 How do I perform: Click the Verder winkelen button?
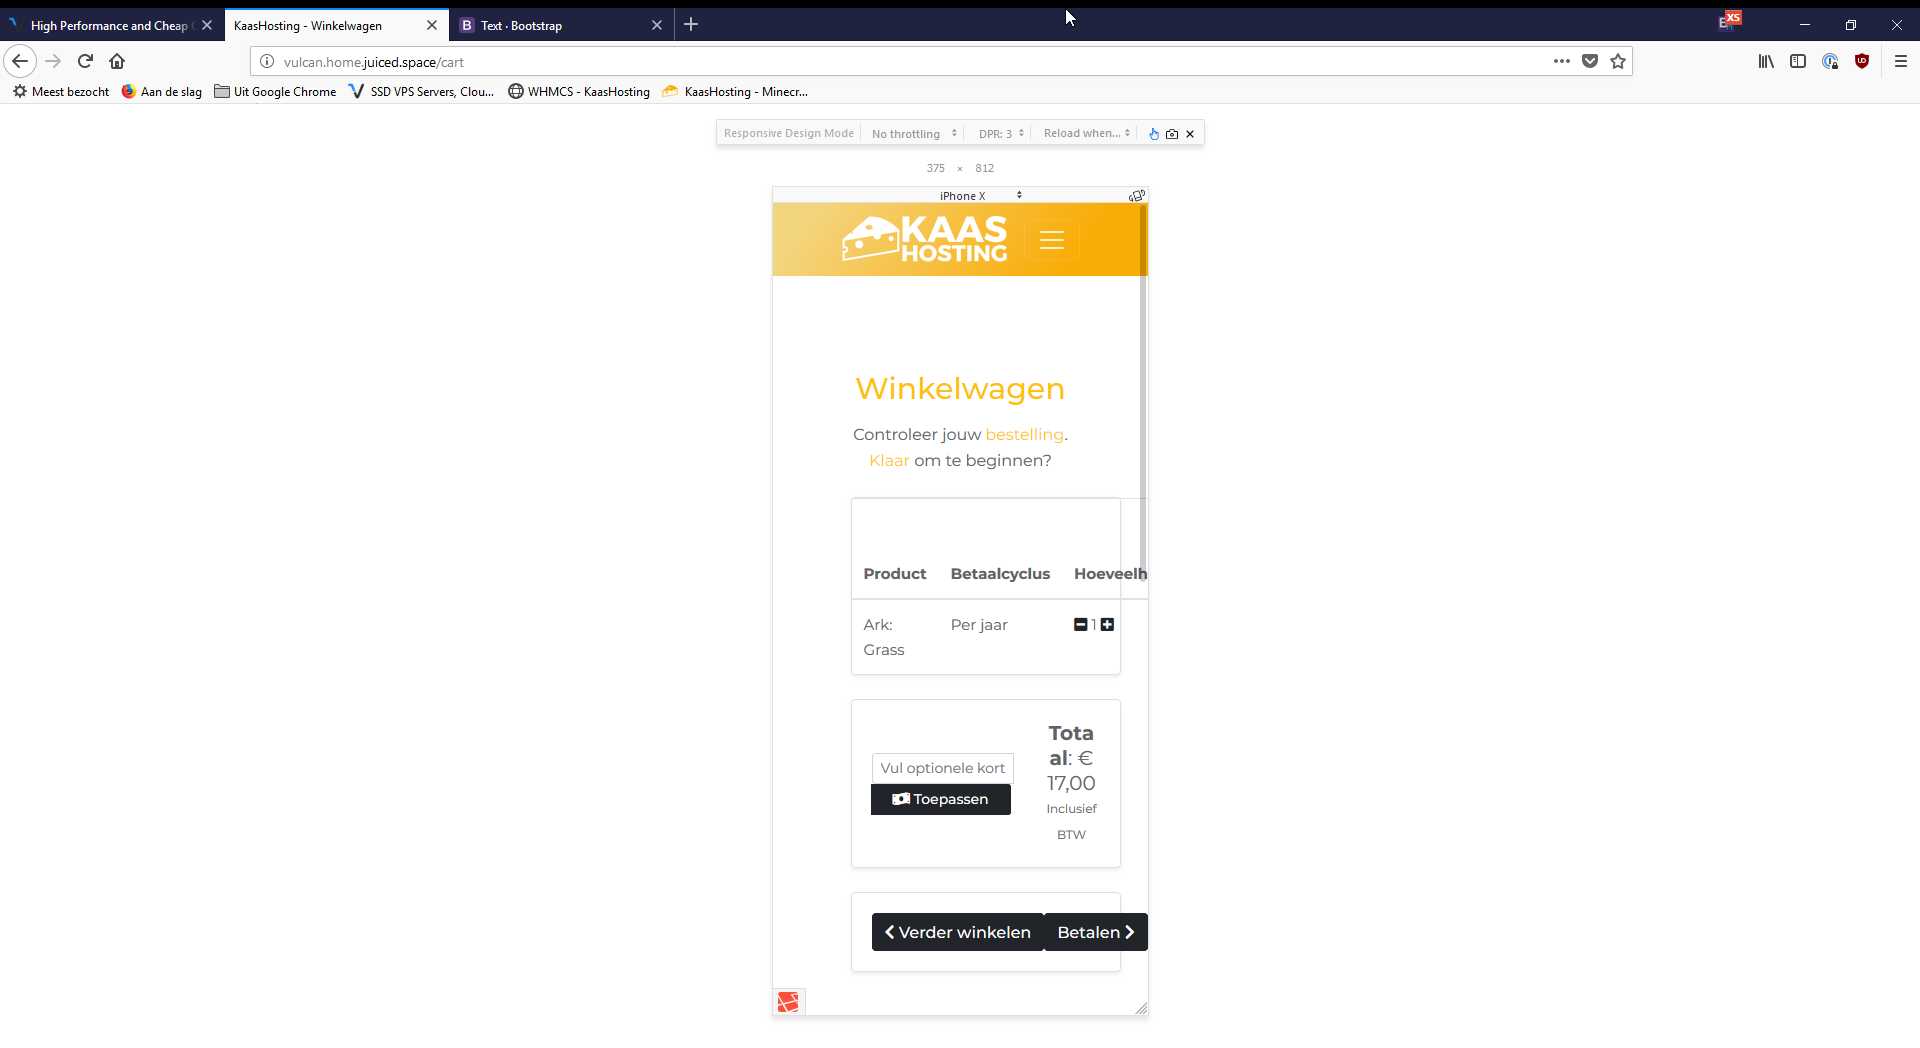click(x=957, y=932)
